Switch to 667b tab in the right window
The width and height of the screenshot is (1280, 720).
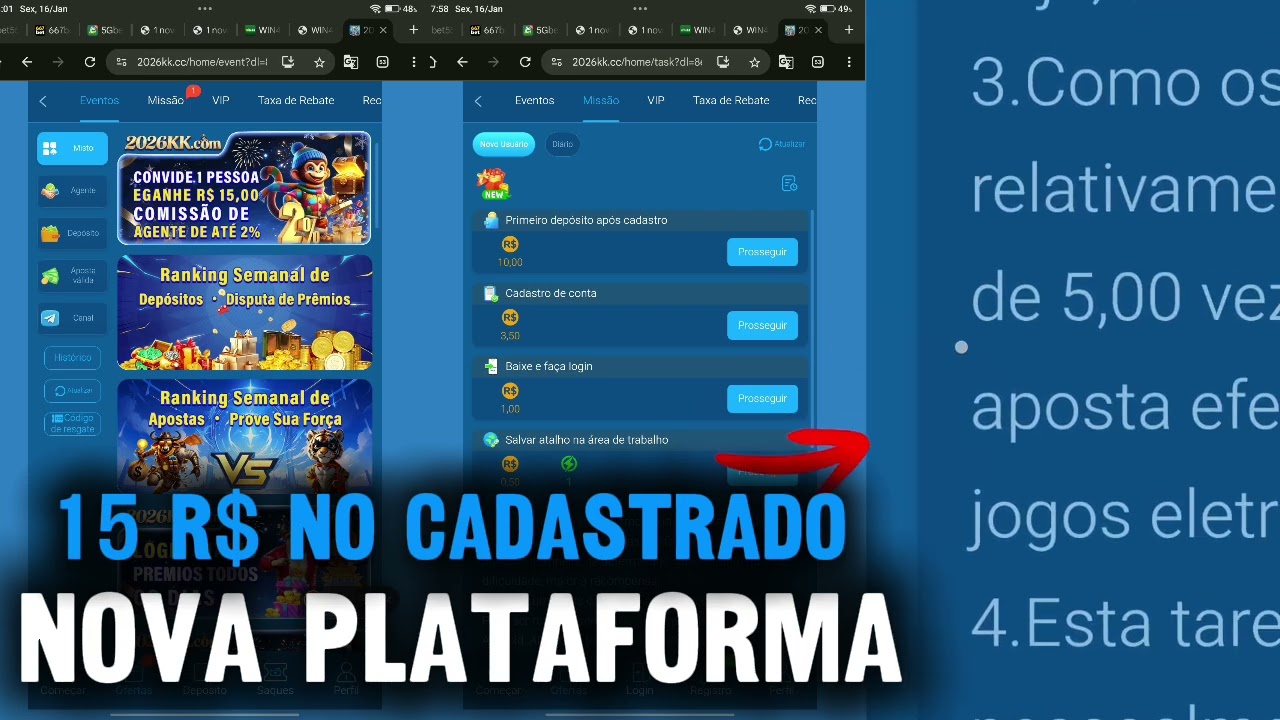[487, 30]
